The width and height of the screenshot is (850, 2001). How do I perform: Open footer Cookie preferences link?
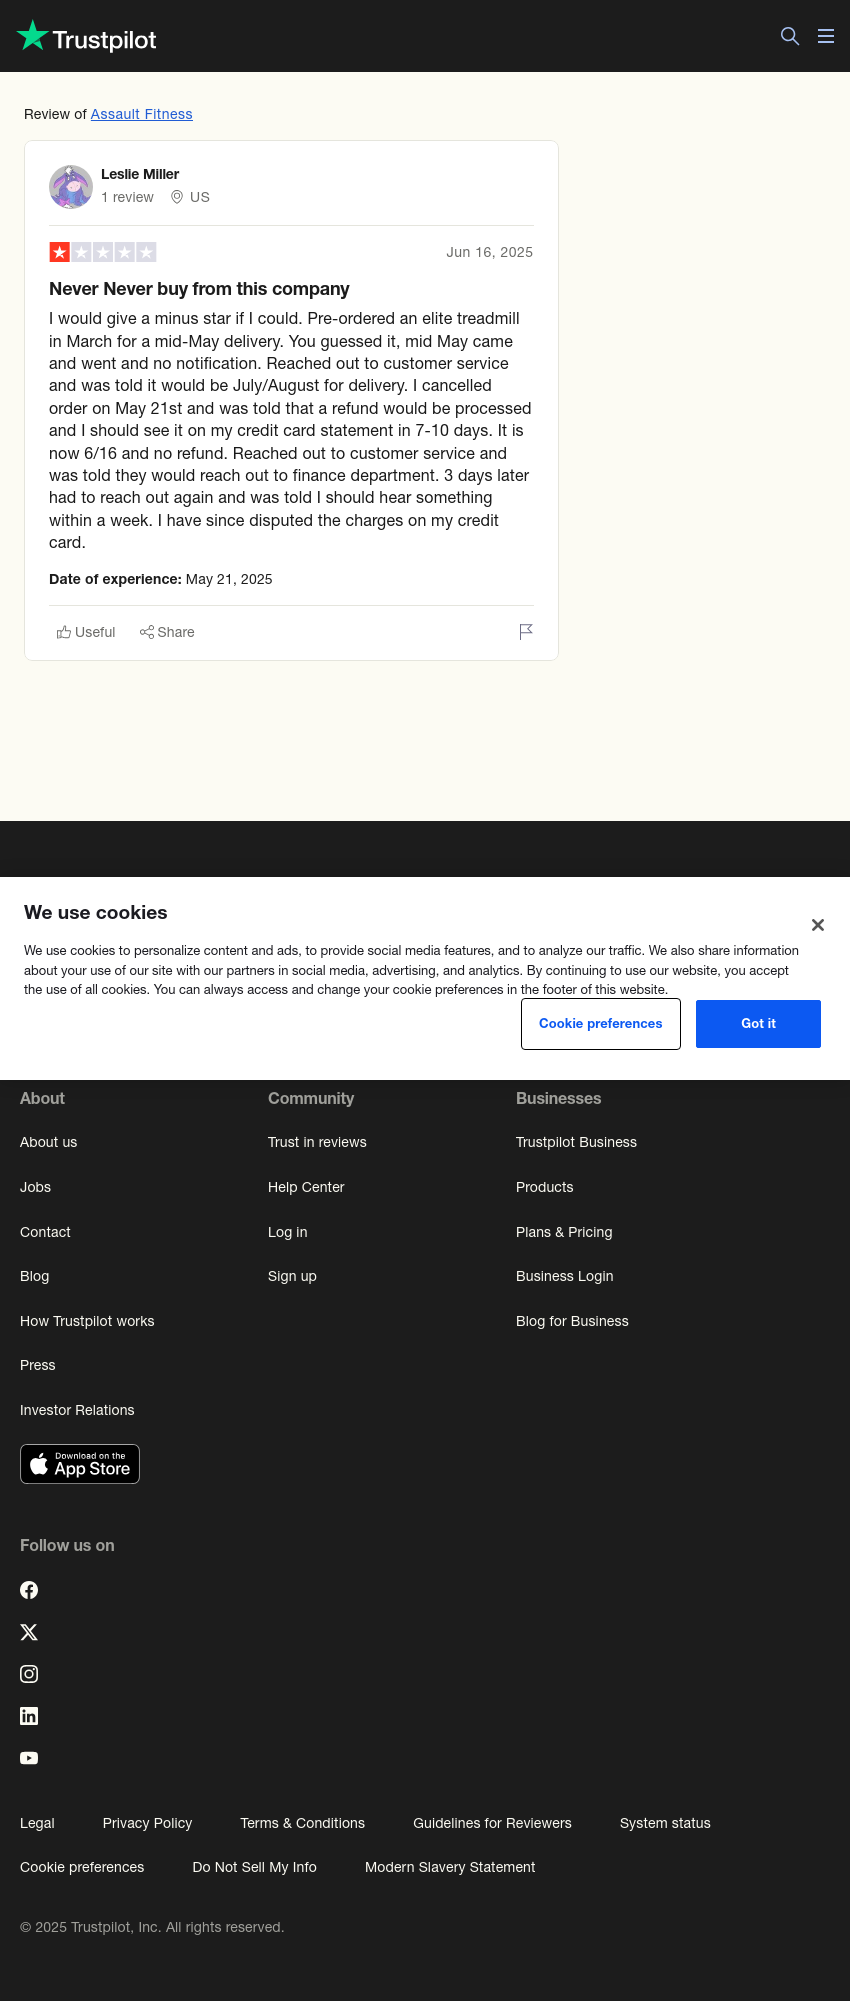(x=82, y=1867)
